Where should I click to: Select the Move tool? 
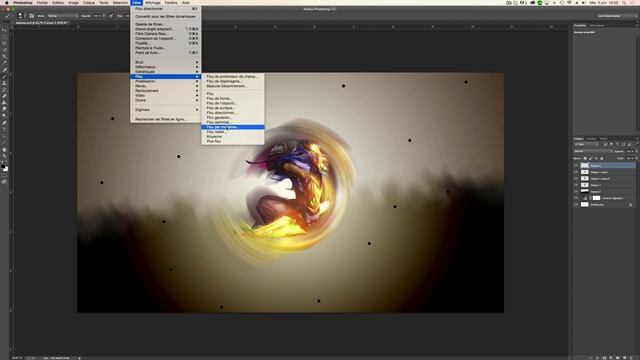click(4, 30)
